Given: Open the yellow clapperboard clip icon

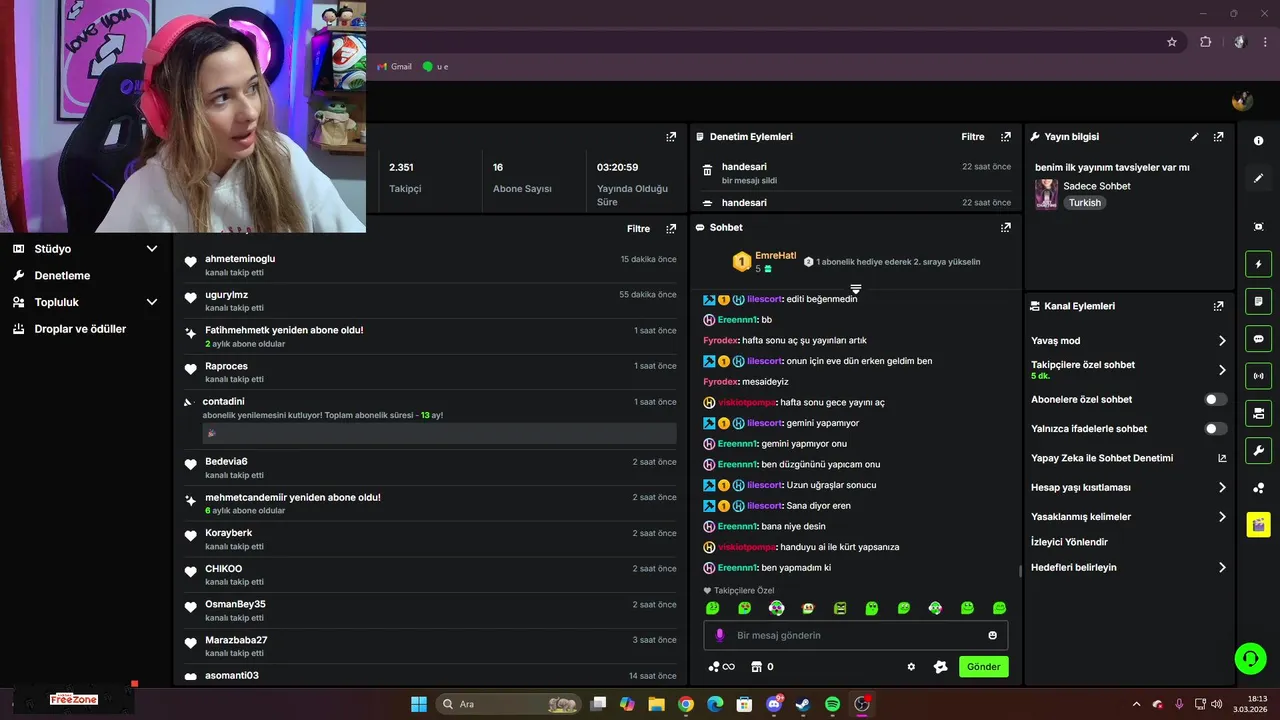Looking at the screenshot, I should (x=1258, y=524).
